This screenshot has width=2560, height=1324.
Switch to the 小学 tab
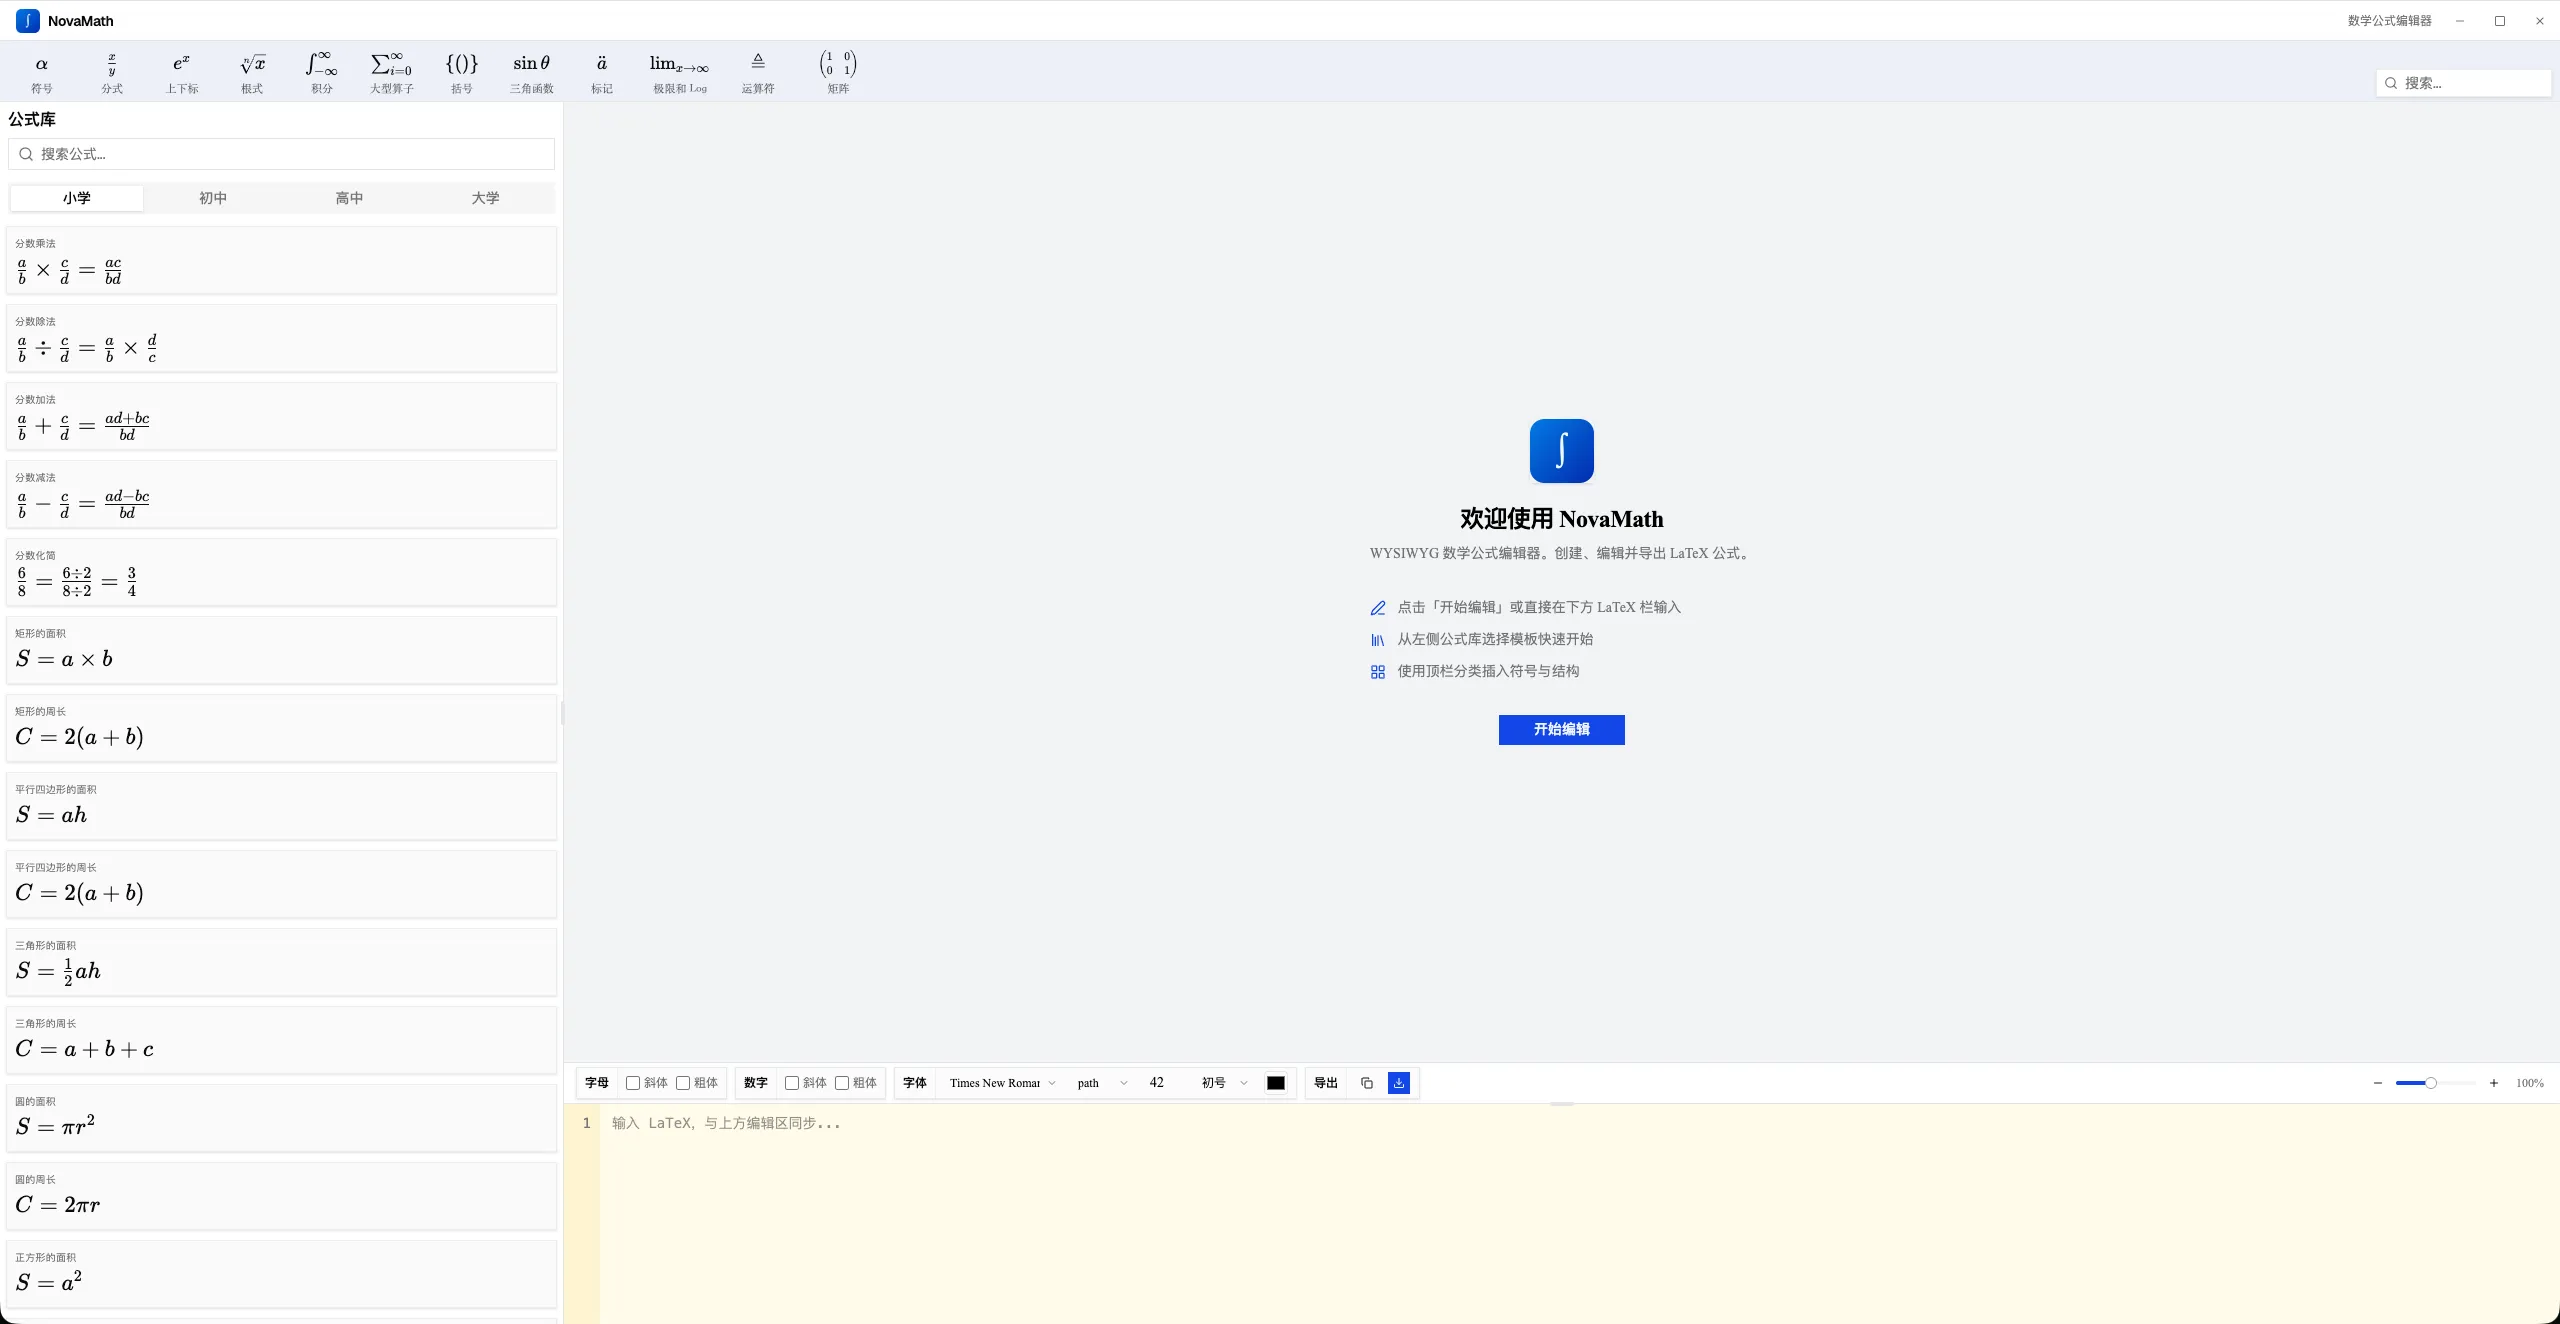(x=77, y=198)
